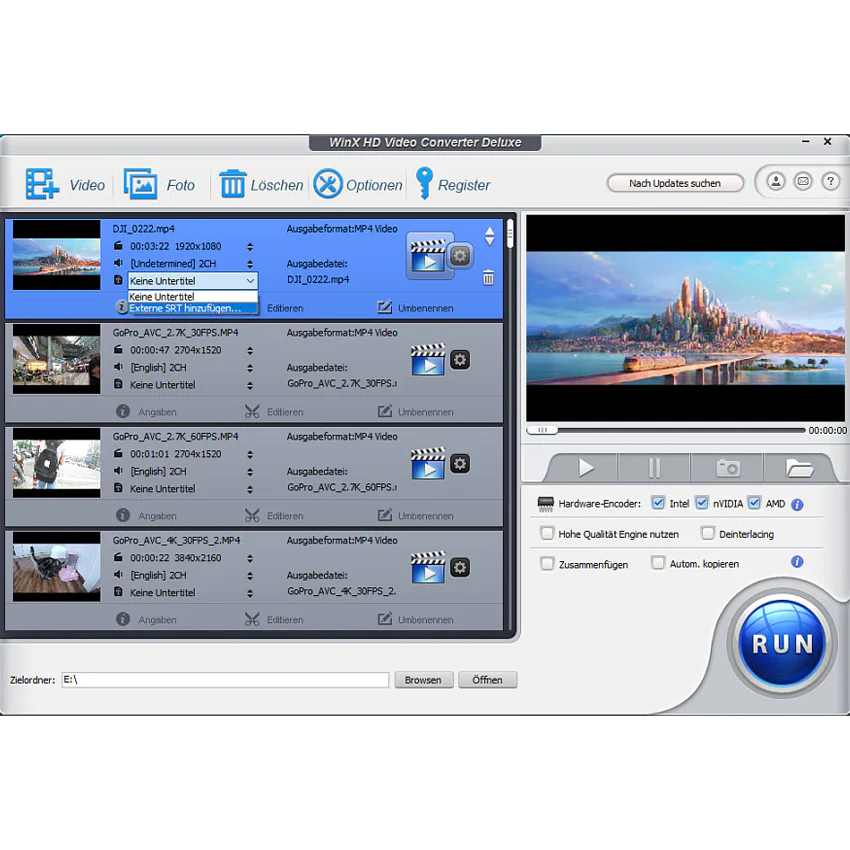
Task: Click the Register key icon
Action: click(424, 183)
